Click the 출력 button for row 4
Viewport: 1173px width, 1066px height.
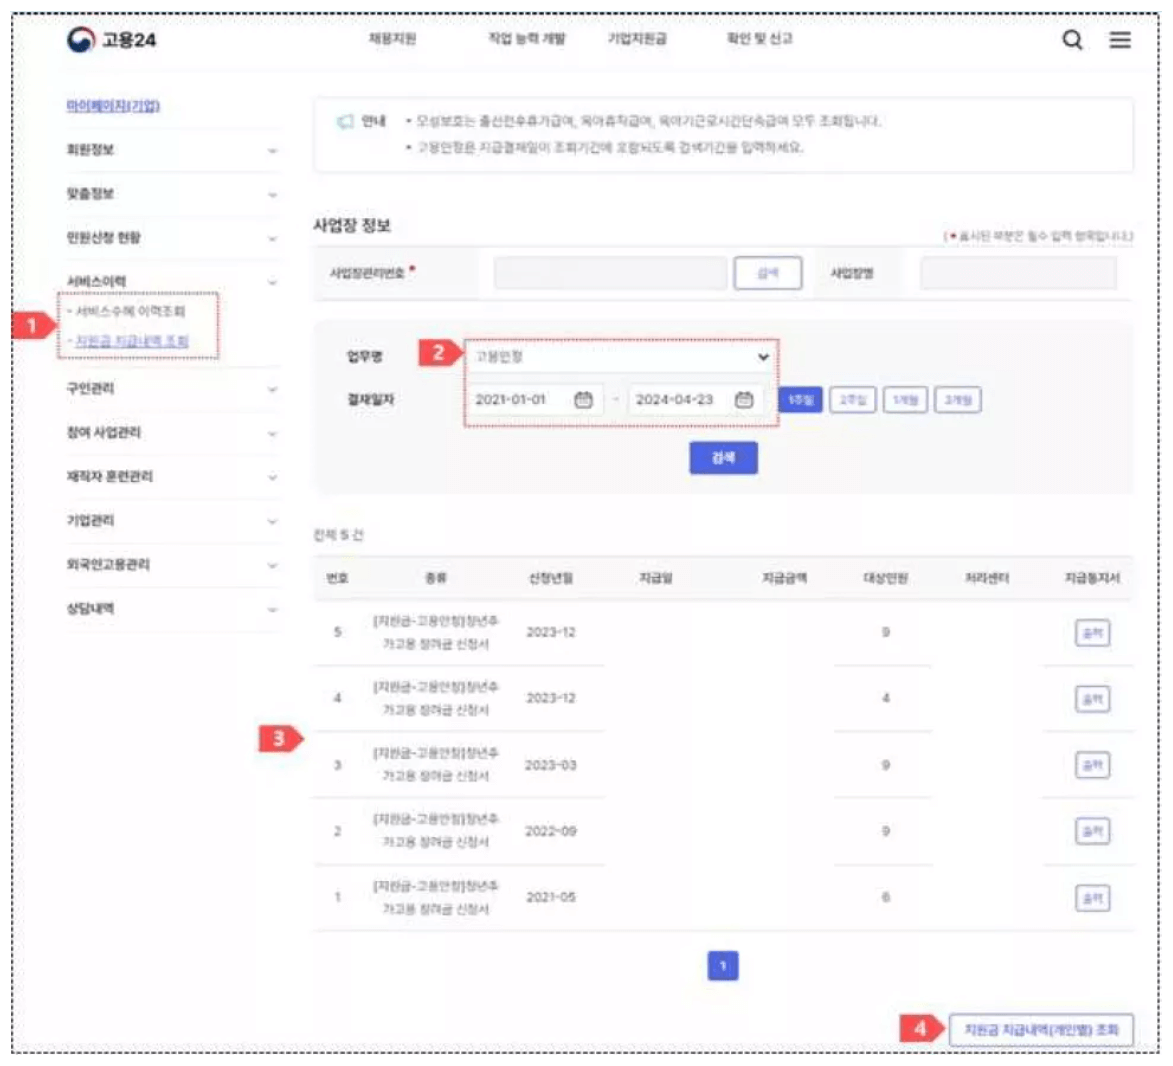coord(1092,699)
